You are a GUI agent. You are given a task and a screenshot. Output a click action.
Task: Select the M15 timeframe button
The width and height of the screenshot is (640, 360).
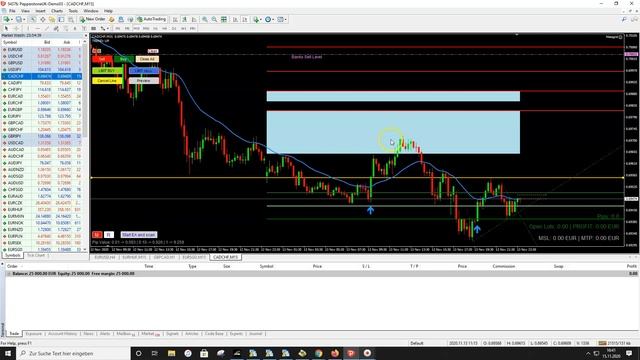136,28
